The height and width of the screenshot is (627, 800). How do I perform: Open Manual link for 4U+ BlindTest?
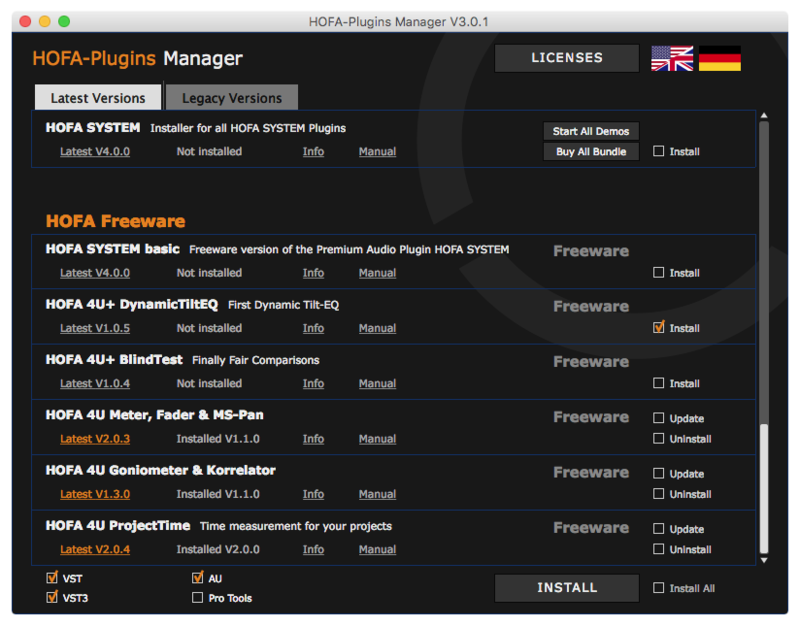coord(377,383)
